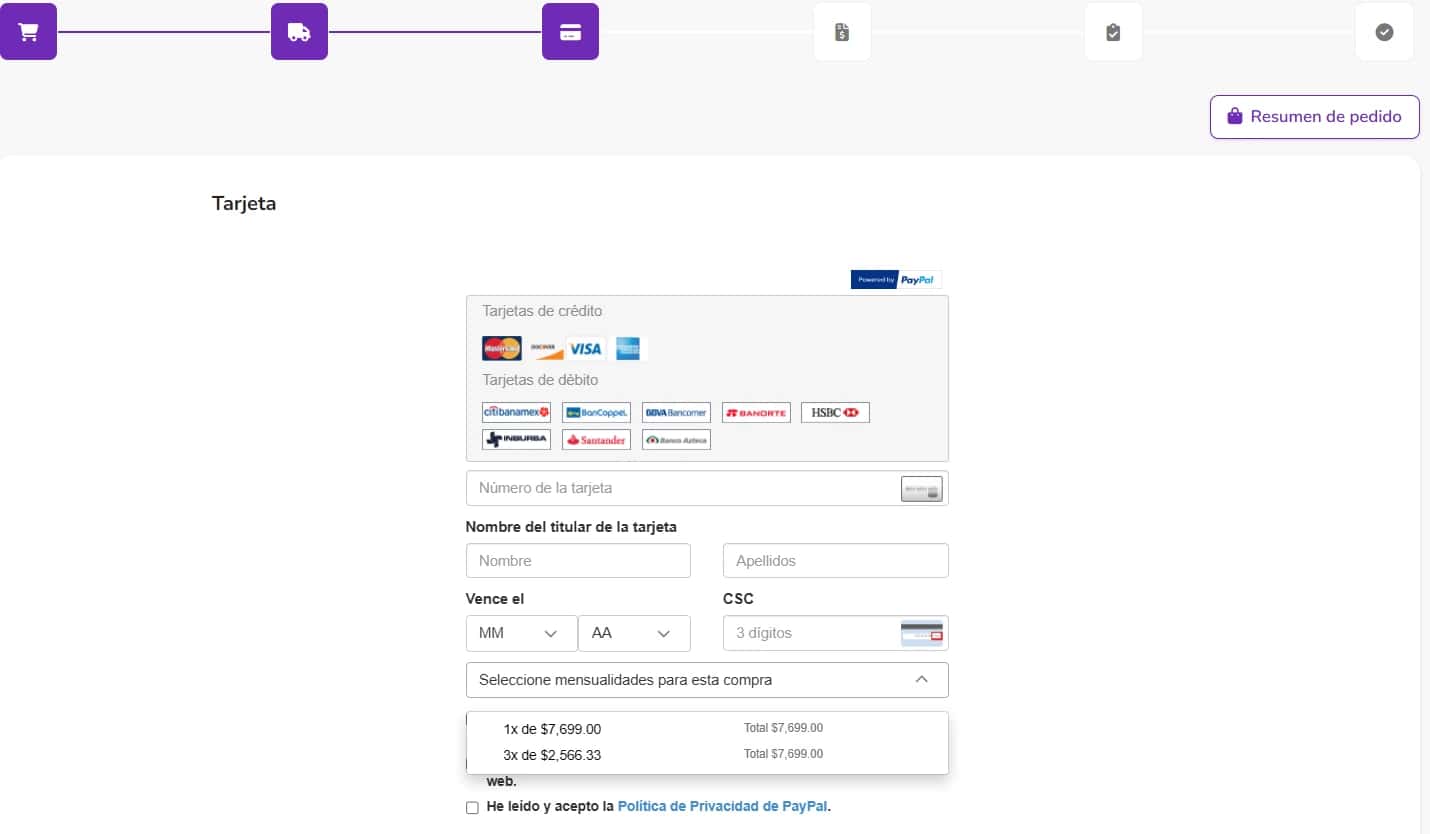1430x834 pixels.
Task: Open the AA expiration year dropdown
Action: click(x=634, y=633)
